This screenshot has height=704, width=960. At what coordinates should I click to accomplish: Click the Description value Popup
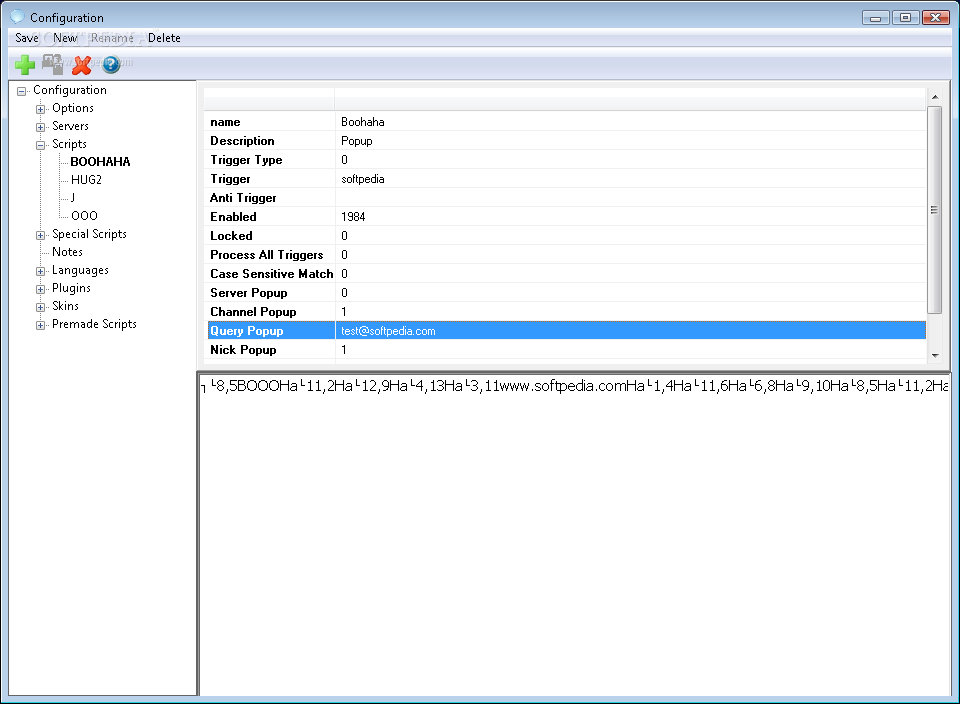coord(631,141)
